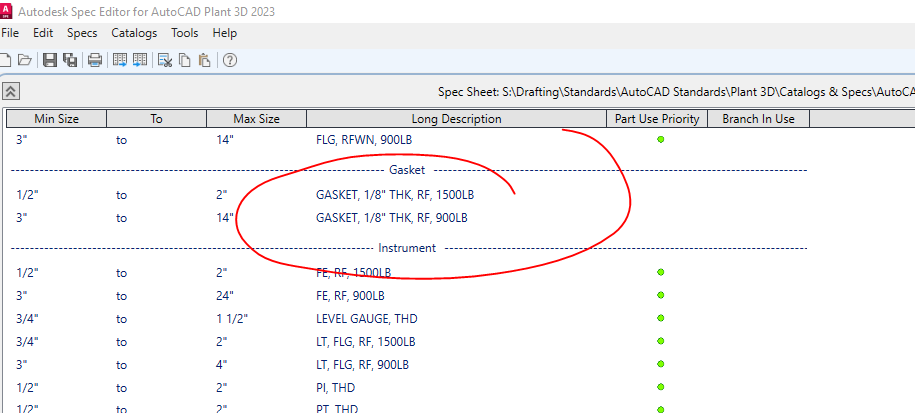Cut selection with the scissors icon
Image resolution: width=915 pixels, height=413 pixels.
pos(165,60)
